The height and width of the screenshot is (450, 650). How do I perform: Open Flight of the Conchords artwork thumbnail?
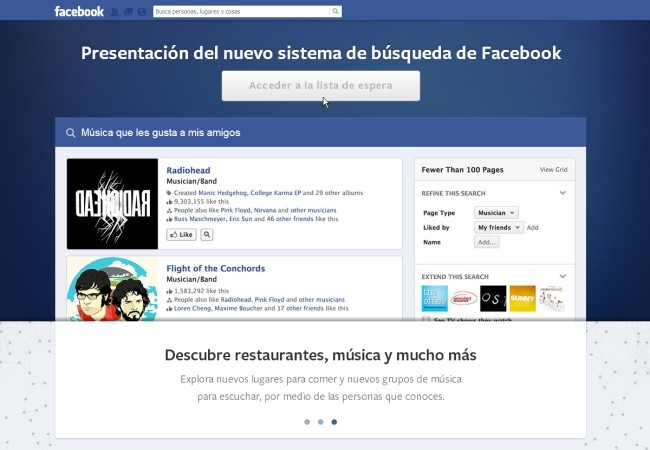112,289
